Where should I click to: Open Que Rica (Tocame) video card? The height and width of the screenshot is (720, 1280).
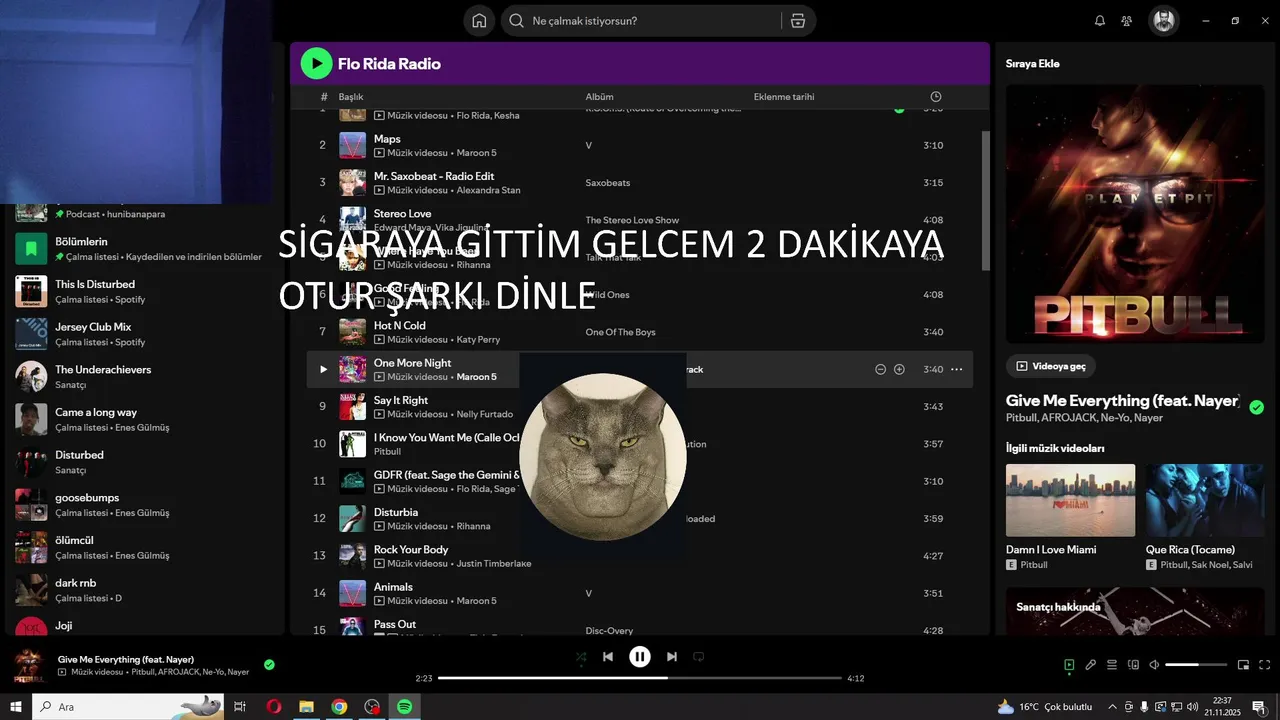pyautogui.click(x=1205, y=516)
